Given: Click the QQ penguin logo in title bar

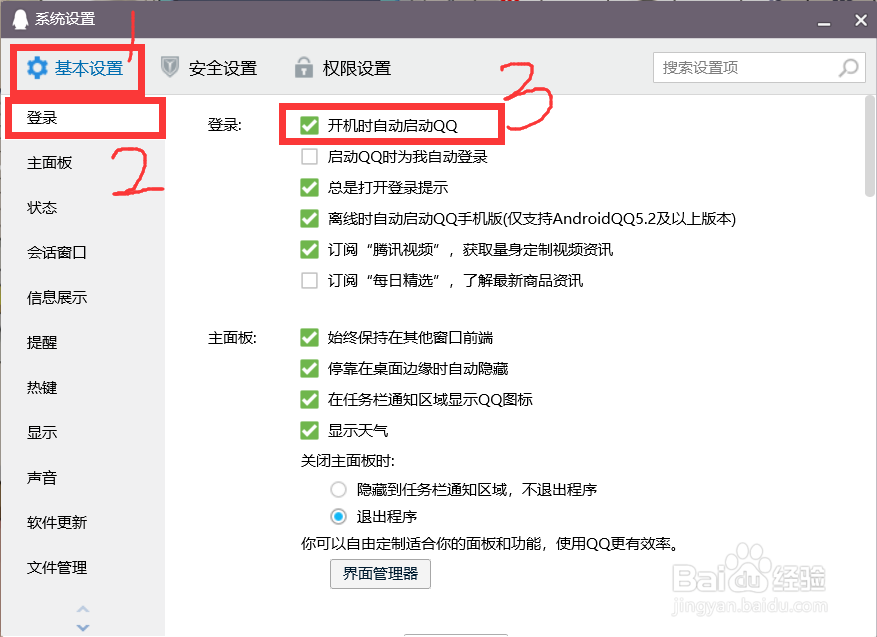Looking at the screenshot, I should [20, 19].
